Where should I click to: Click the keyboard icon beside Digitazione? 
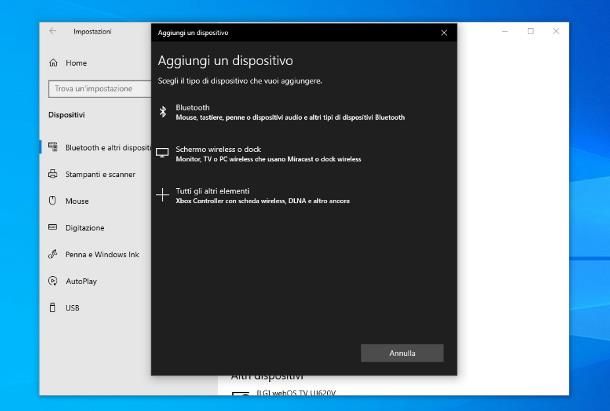[x=53, y=227]
